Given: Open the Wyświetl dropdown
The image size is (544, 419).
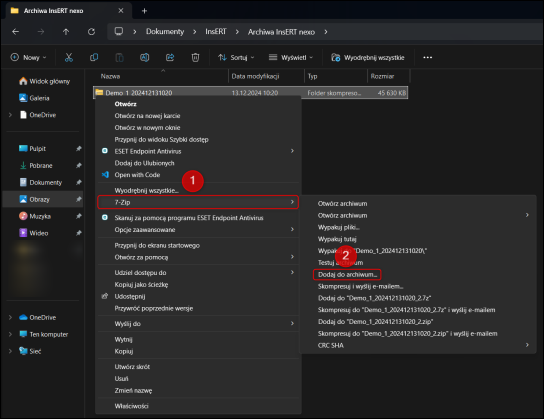Looking at the screenshot, I should pos(291,58).
